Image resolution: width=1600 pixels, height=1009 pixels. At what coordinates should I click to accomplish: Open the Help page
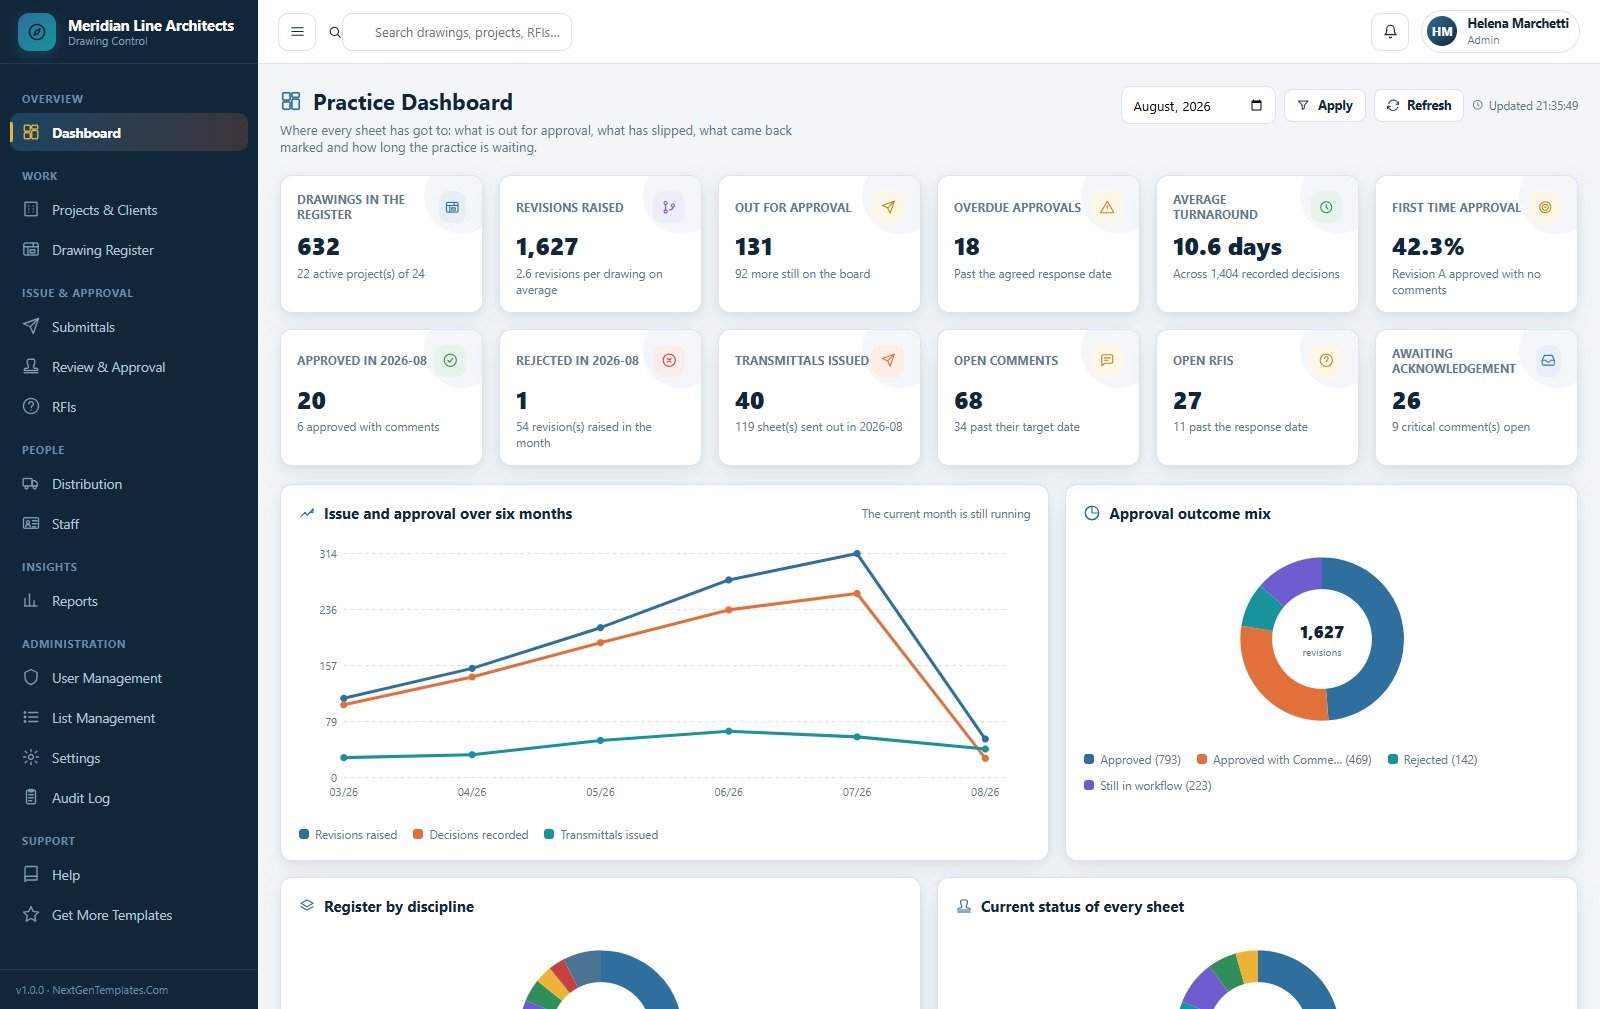coord(129,875)
